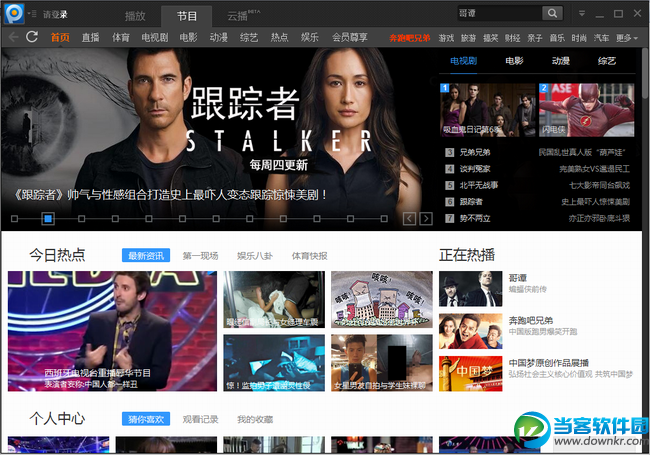
Task: Click the previous banner arrow button
Action: 409,218
